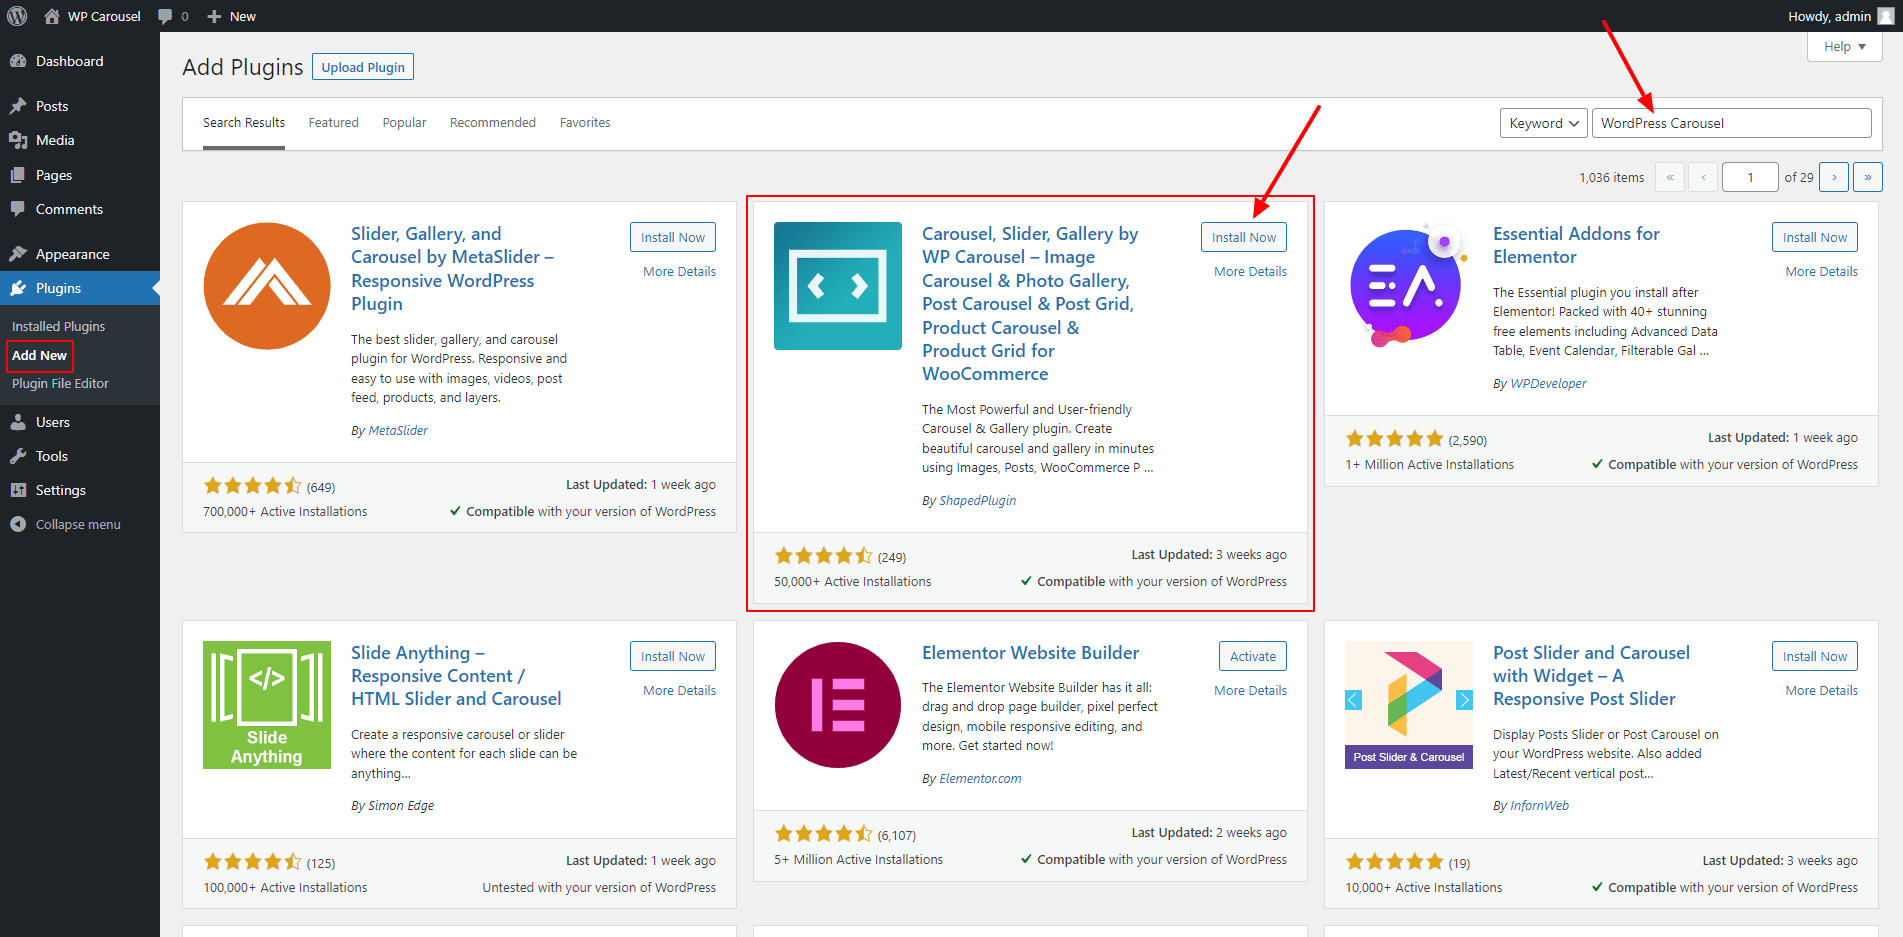Click the Plugins plug icon in sidebar
This screenshot has height=937, width=1903.
point(18,288)
